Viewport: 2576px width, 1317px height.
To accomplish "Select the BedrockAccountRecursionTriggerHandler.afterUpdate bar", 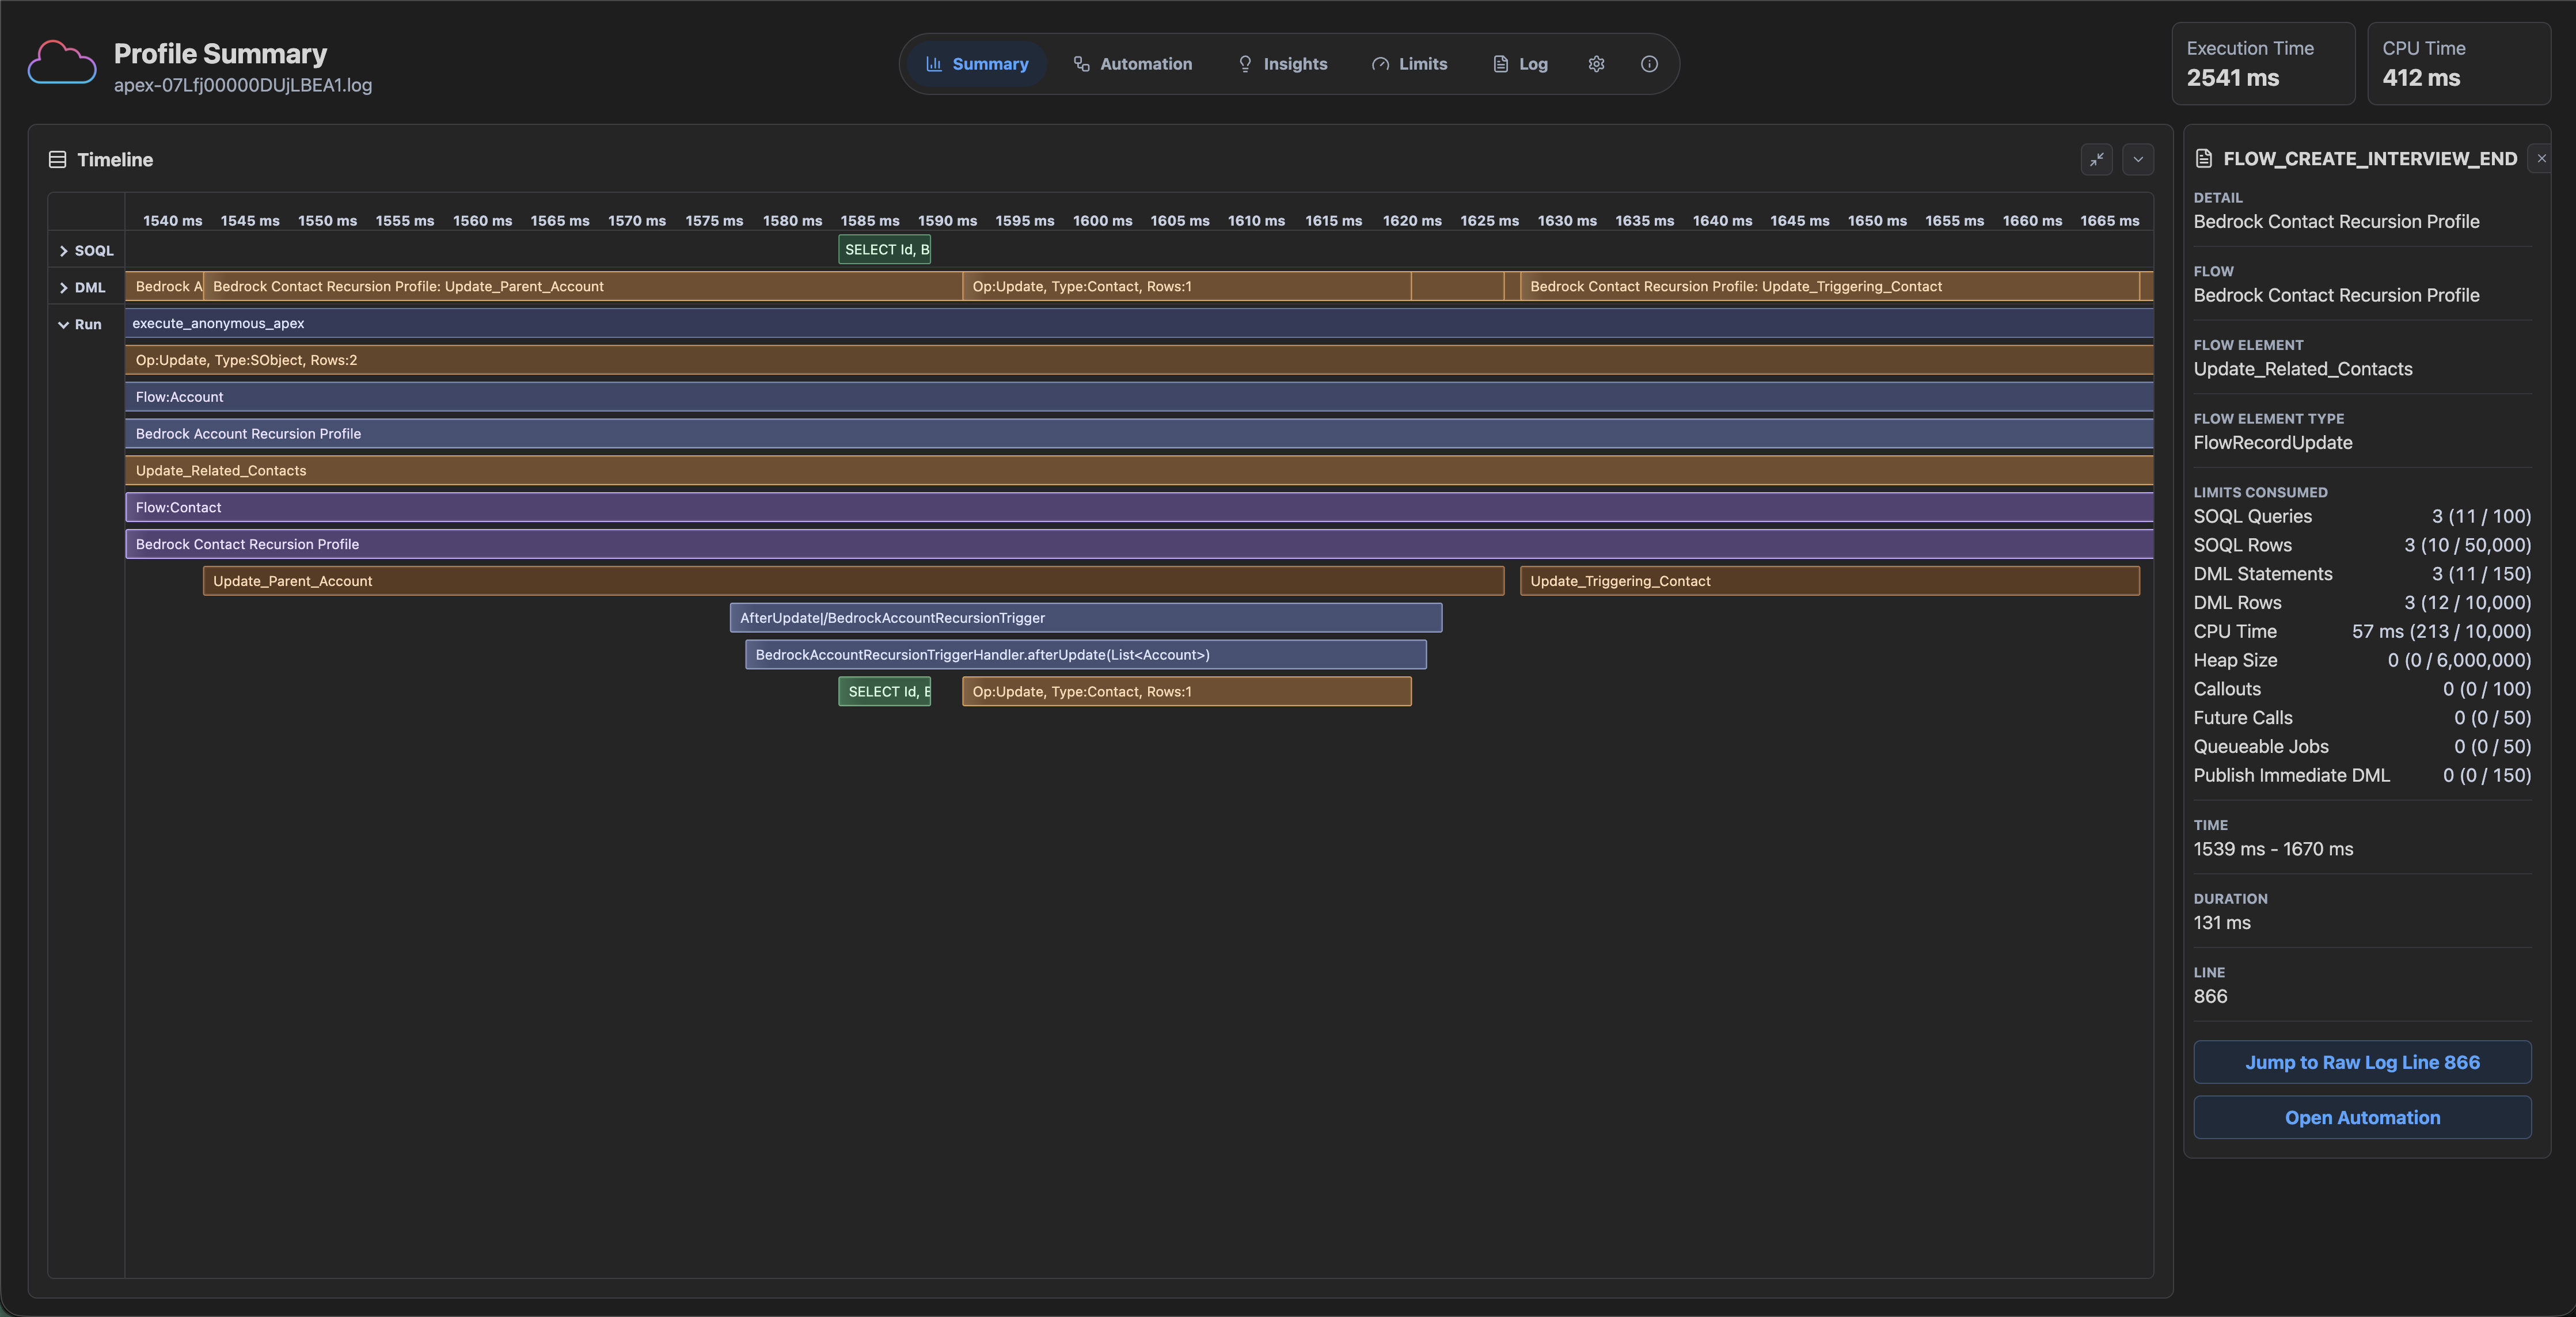I will pos(1086,655).
